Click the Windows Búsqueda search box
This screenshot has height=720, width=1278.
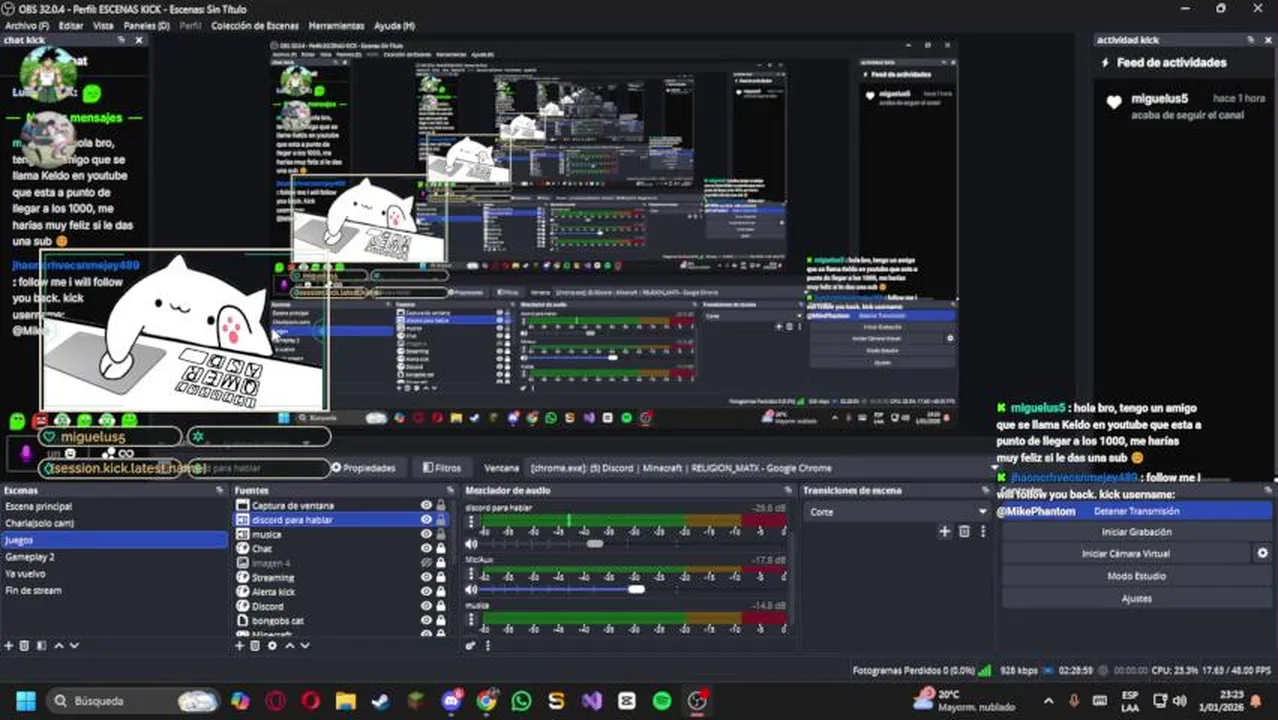tap(131, 701)
